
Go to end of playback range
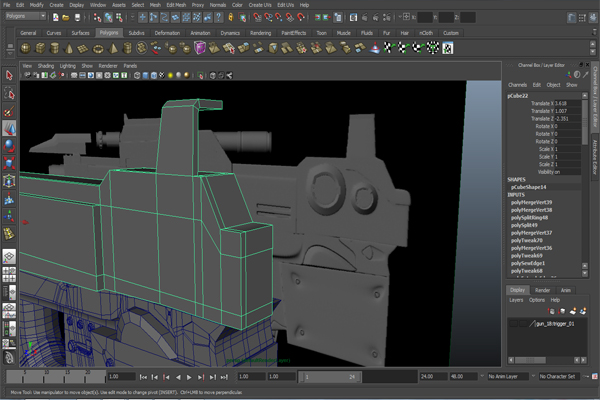pos(225,377)
